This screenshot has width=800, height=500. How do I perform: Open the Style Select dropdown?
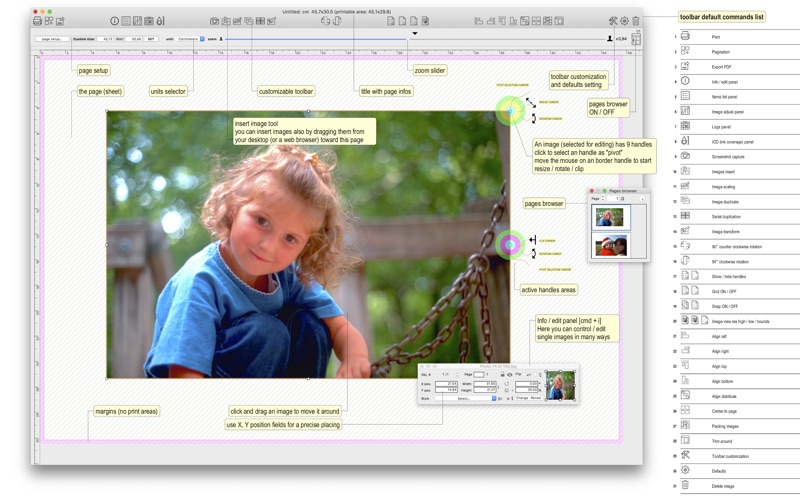coord(466,398)
